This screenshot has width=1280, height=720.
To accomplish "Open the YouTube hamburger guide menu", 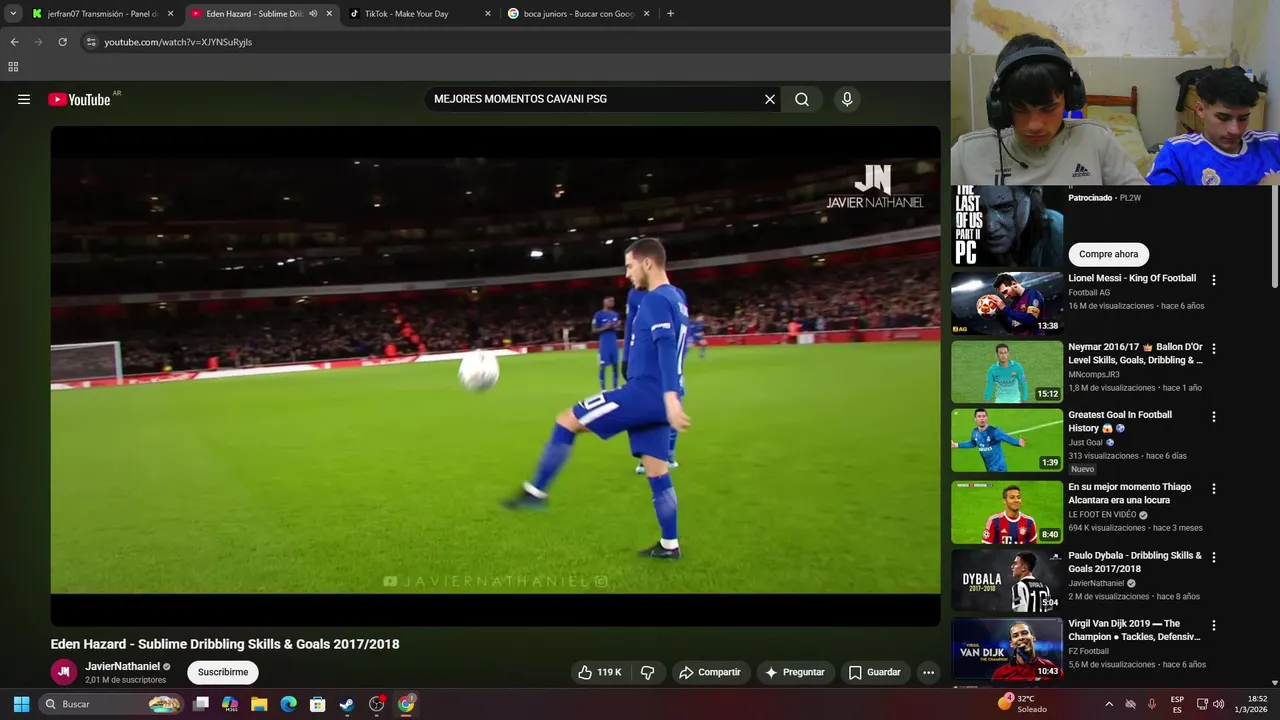I will click(24, 99).
